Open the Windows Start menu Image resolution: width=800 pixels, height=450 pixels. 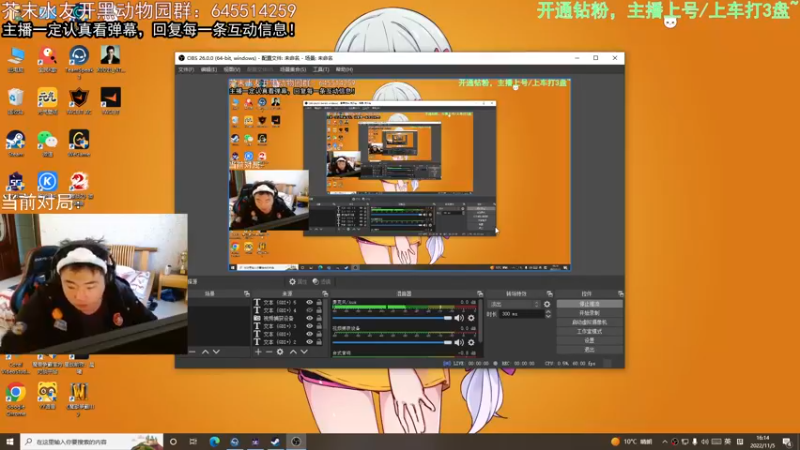click(x=10, y=441)
